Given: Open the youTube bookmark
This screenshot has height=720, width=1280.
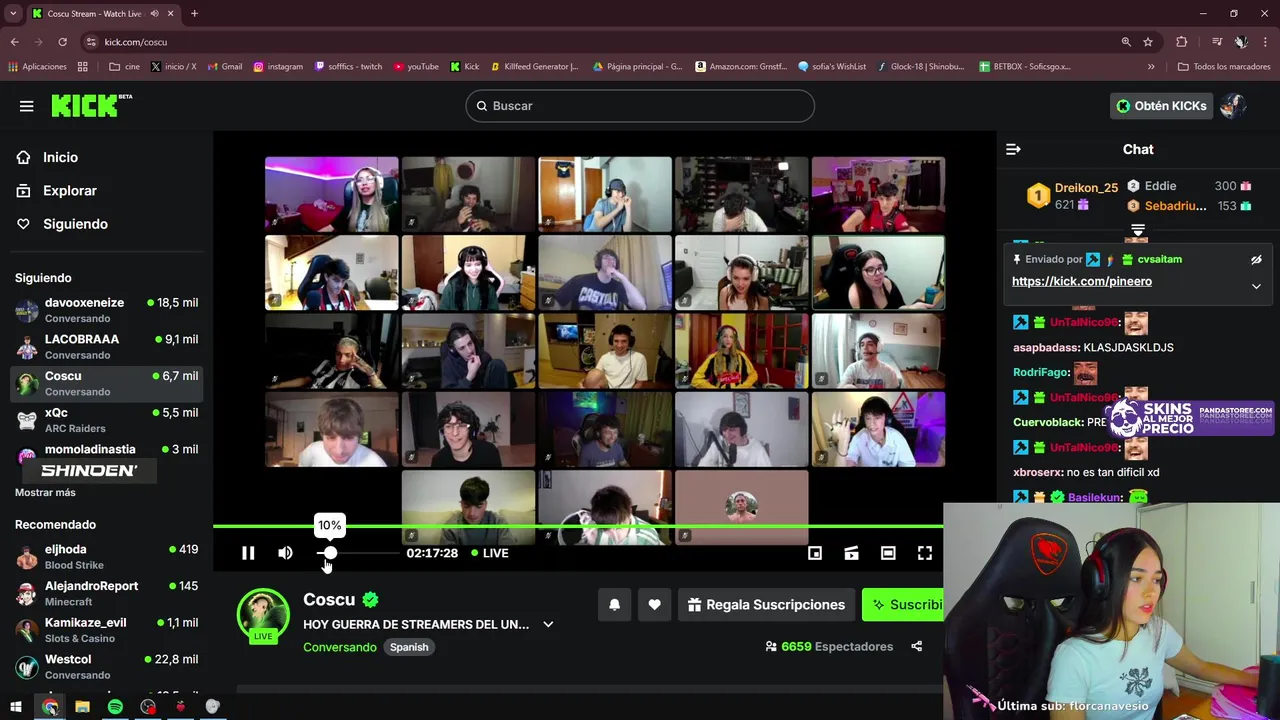Looking at the screenshot, I should click(416, 67).
